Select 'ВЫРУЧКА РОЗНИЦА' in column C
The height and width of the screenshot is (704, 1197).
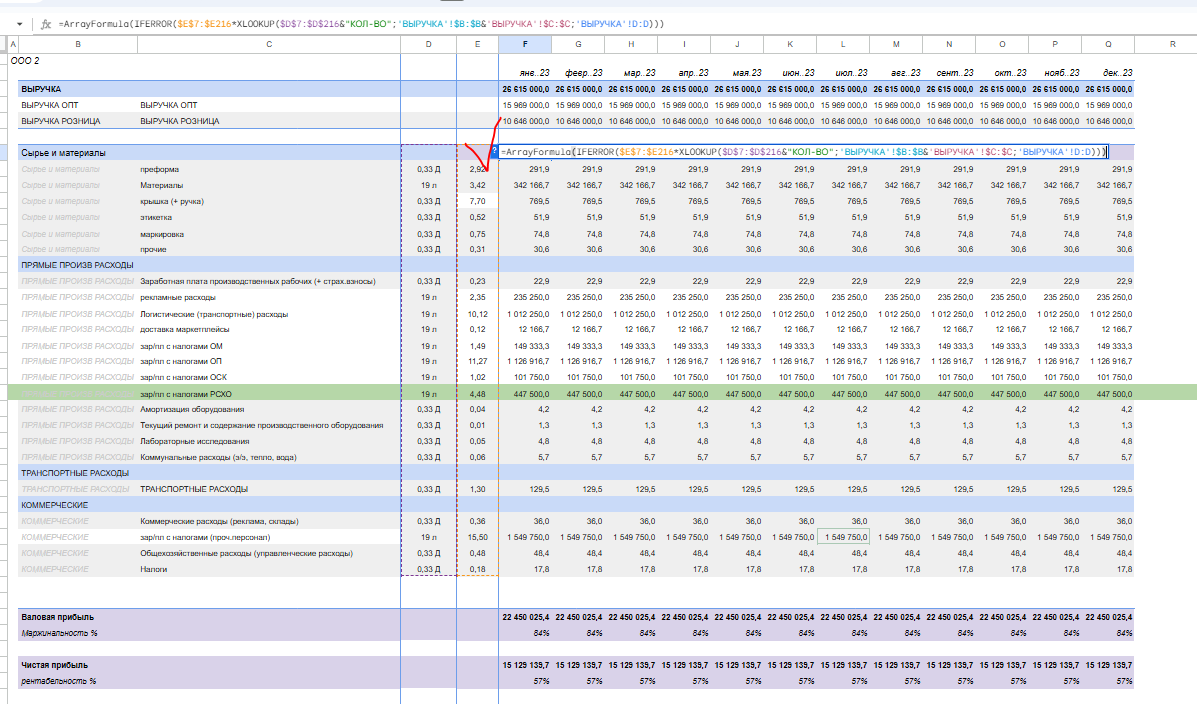179,121
